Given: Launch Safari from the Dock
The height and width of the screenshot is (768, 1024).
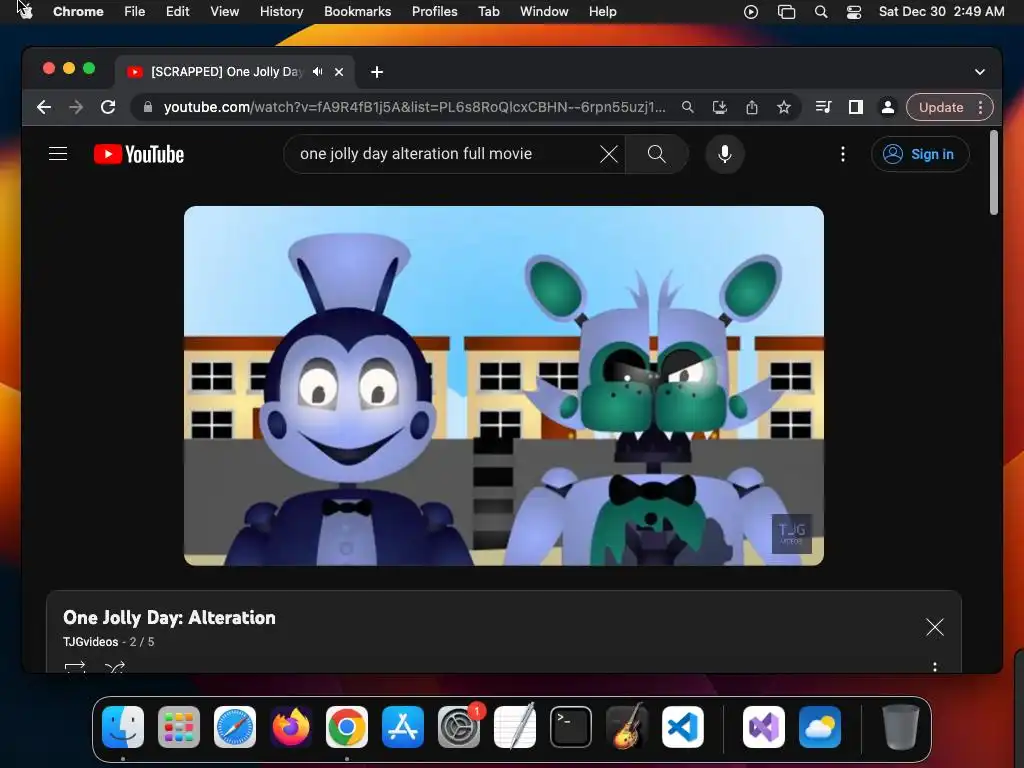Looking at the screenshot, I should click(x=235, y=727).
